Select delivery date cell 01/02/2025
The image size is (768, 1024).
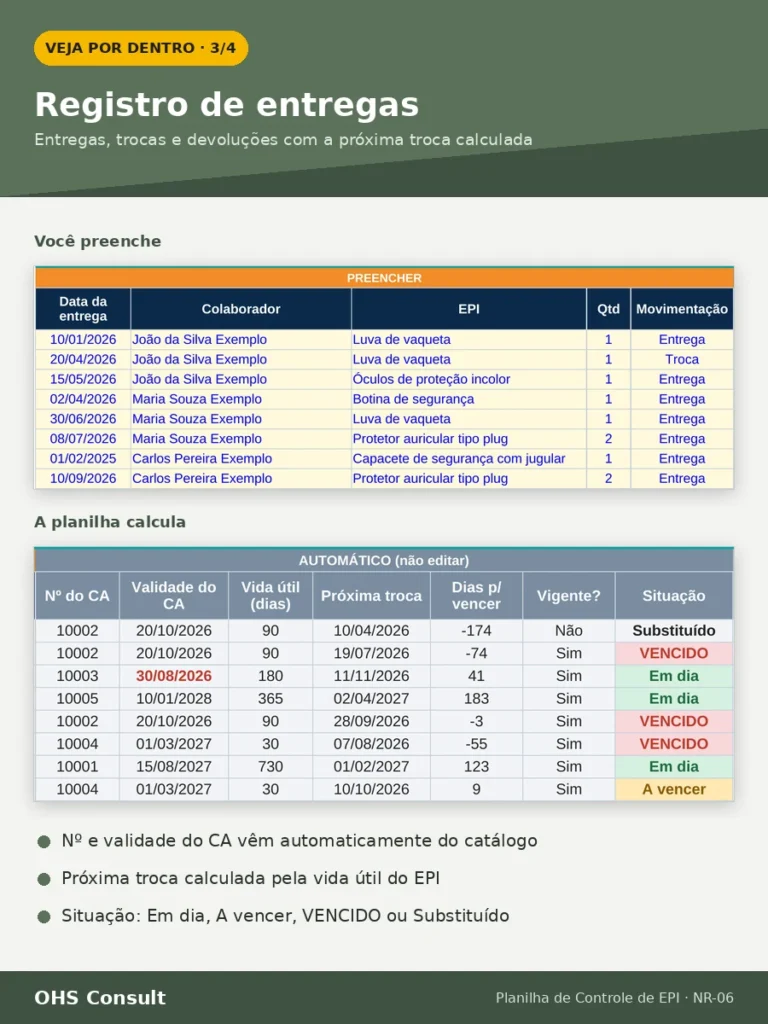pos(83,458)
